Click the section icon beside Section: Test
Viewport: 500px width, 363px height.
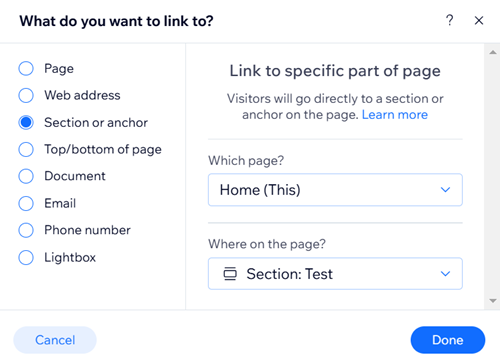(x=230, y=274)
